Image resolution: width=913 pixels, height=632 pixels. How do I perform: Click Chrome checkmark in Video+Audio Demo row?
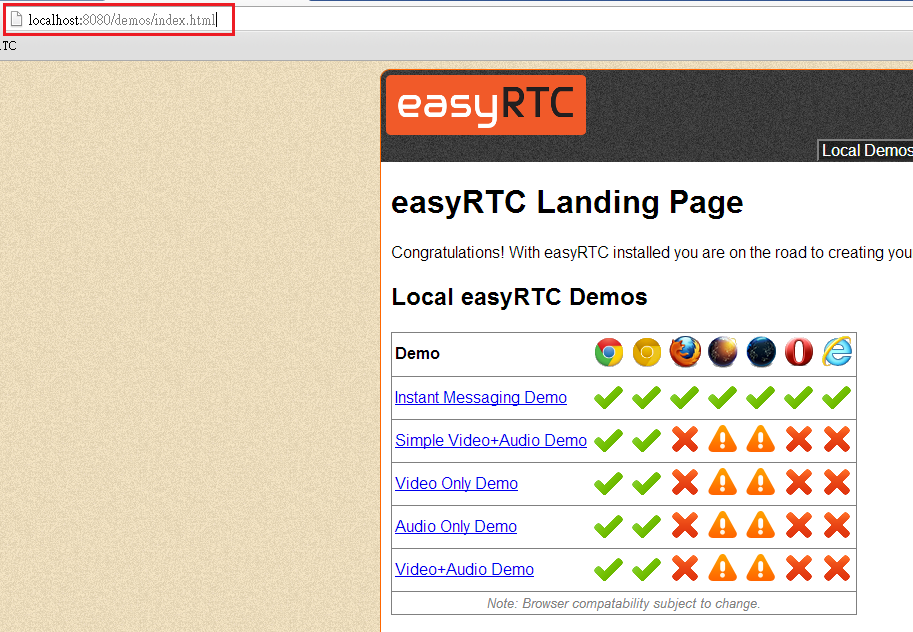pyautogui.click(x=608, y=570)
